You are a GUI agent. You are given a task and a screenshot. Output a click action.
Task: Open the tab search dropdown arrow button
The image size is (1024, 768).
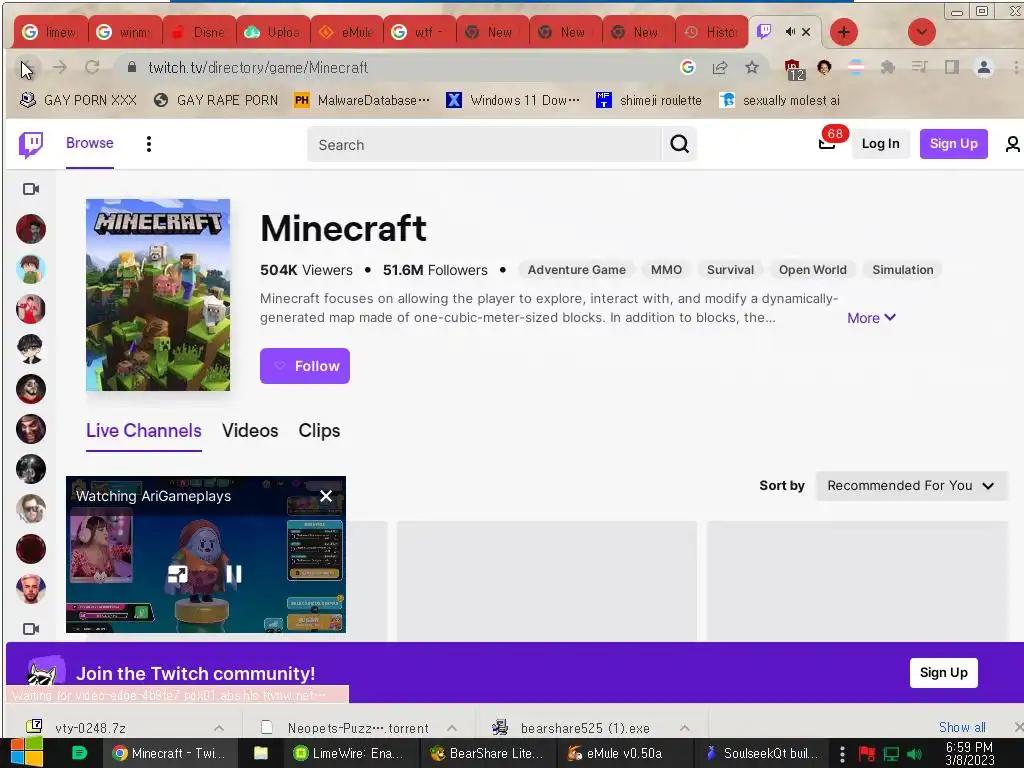coord(921,32)
